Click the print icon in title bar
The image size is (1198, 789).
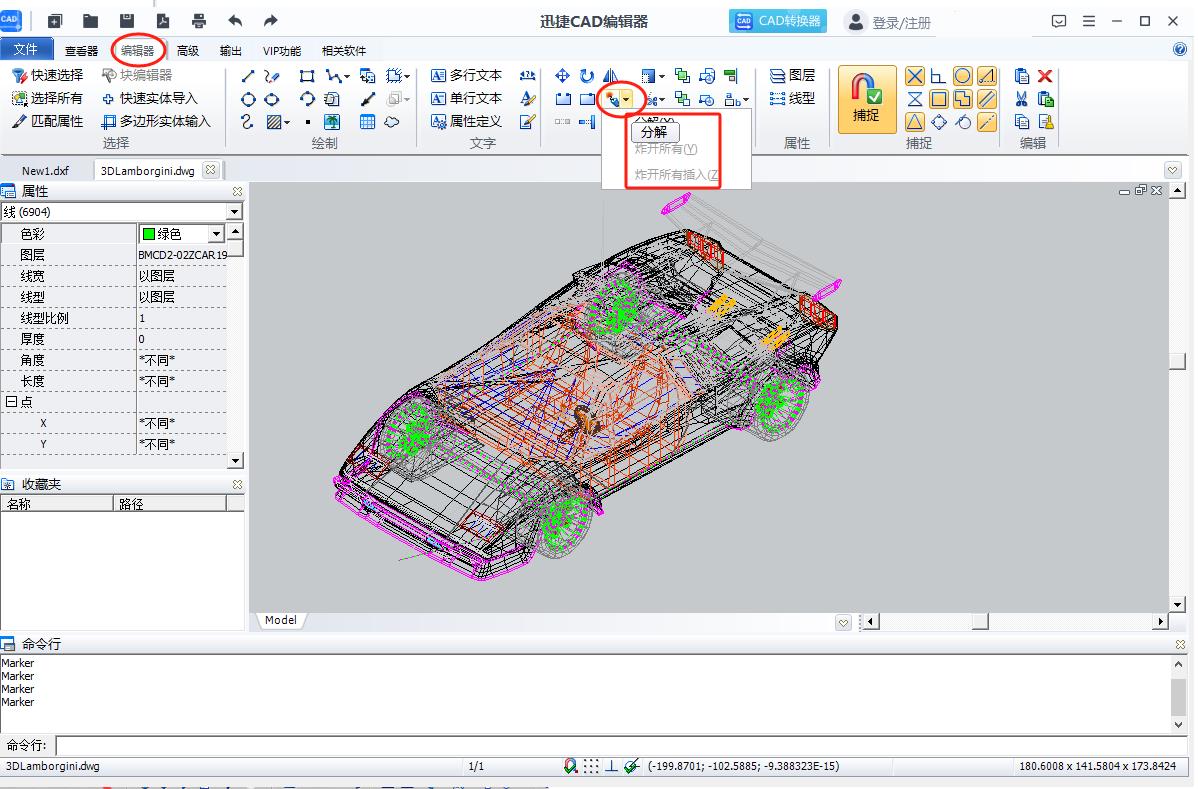pos(199,21)
